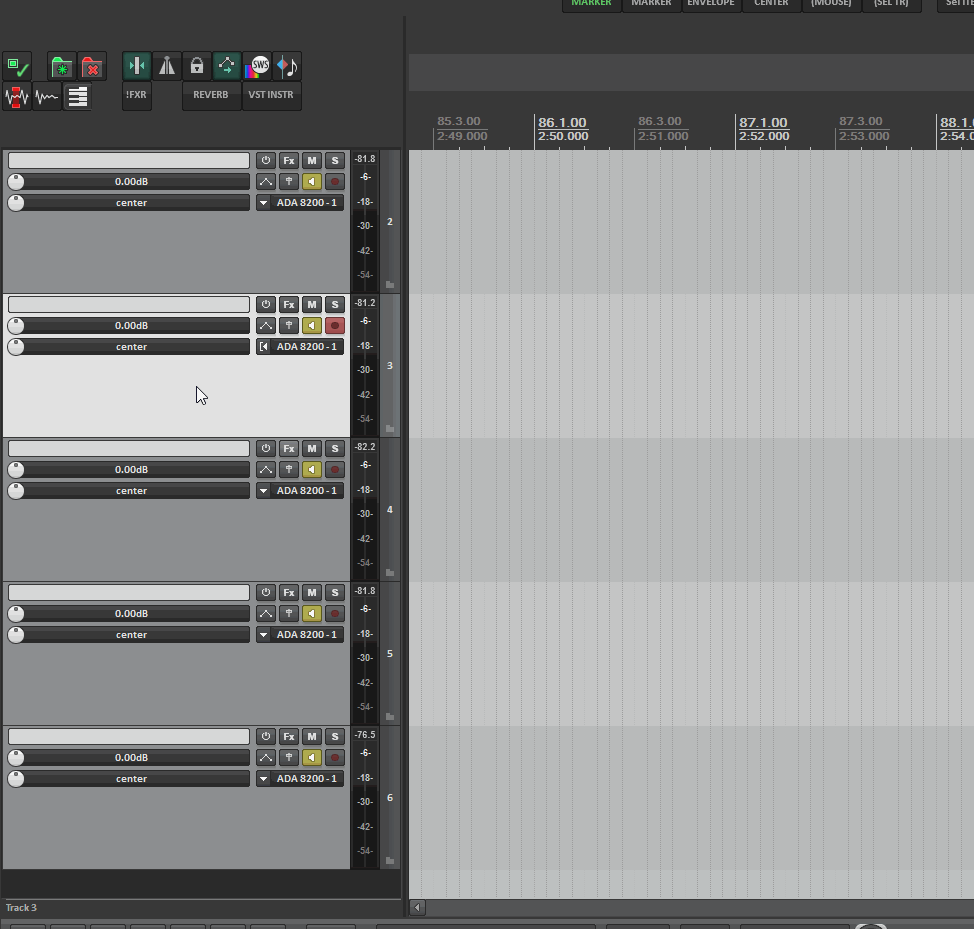Click the Fx button on track 5
Screen dimensions: 974x929
coord(289,593)
